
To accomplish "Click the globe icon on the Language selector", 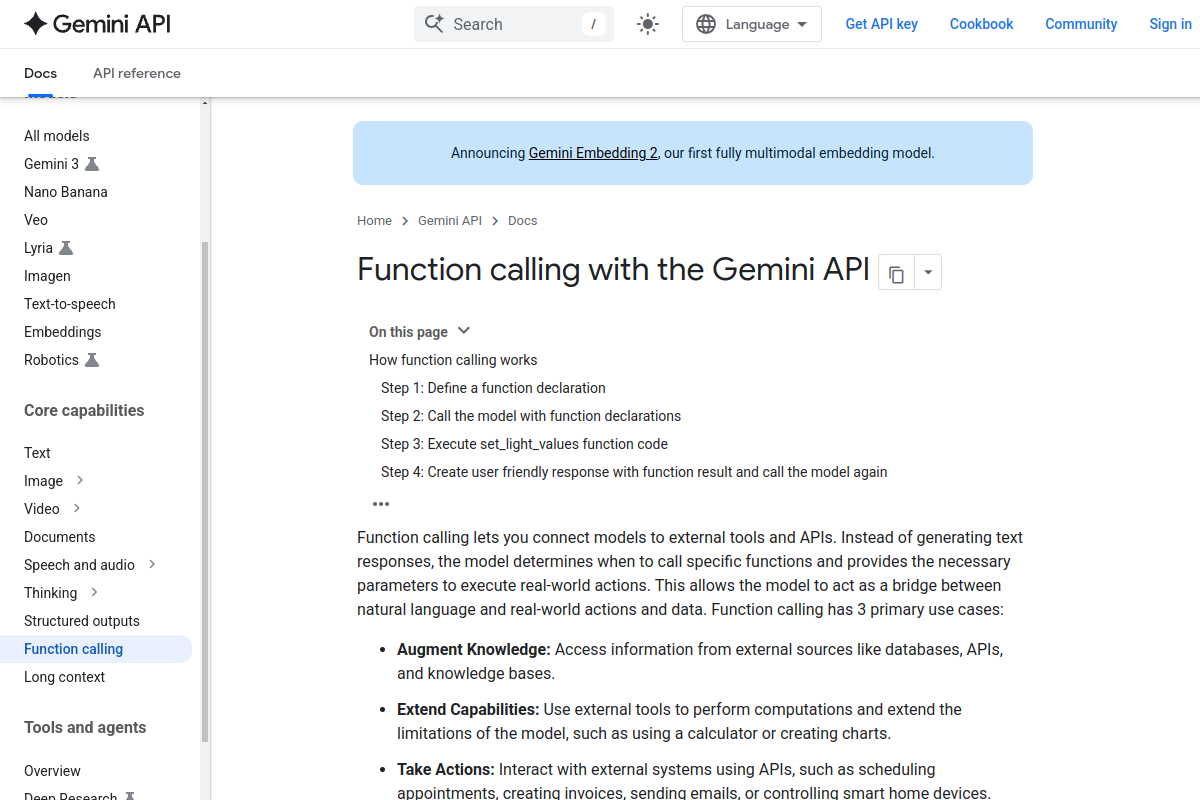I will coord(706,23).
